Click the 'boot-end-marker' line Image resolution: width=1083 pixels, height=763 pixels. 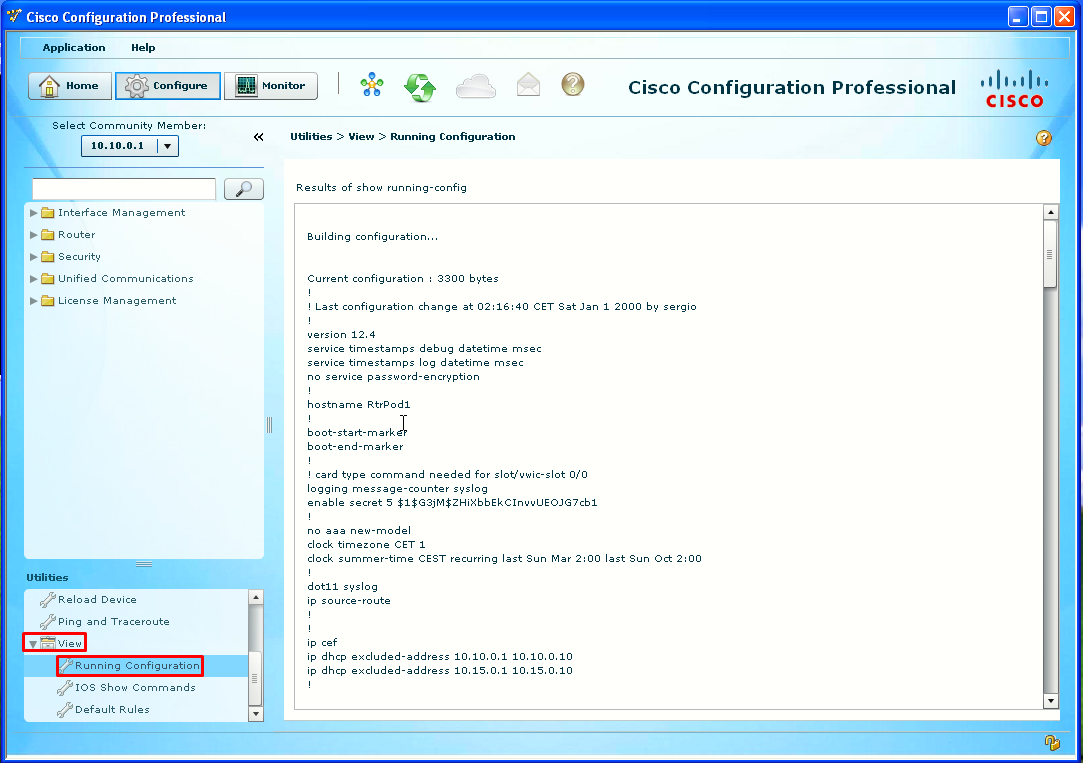pyautogui.click(x=355, y=447)
